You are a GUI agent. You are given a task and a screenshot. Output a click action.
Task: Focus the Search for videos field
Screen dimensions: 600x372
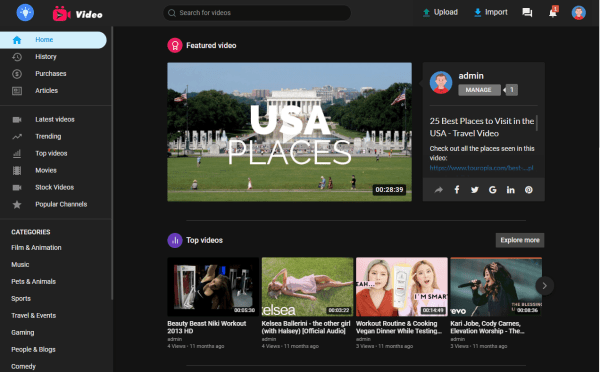coord(257,13)
